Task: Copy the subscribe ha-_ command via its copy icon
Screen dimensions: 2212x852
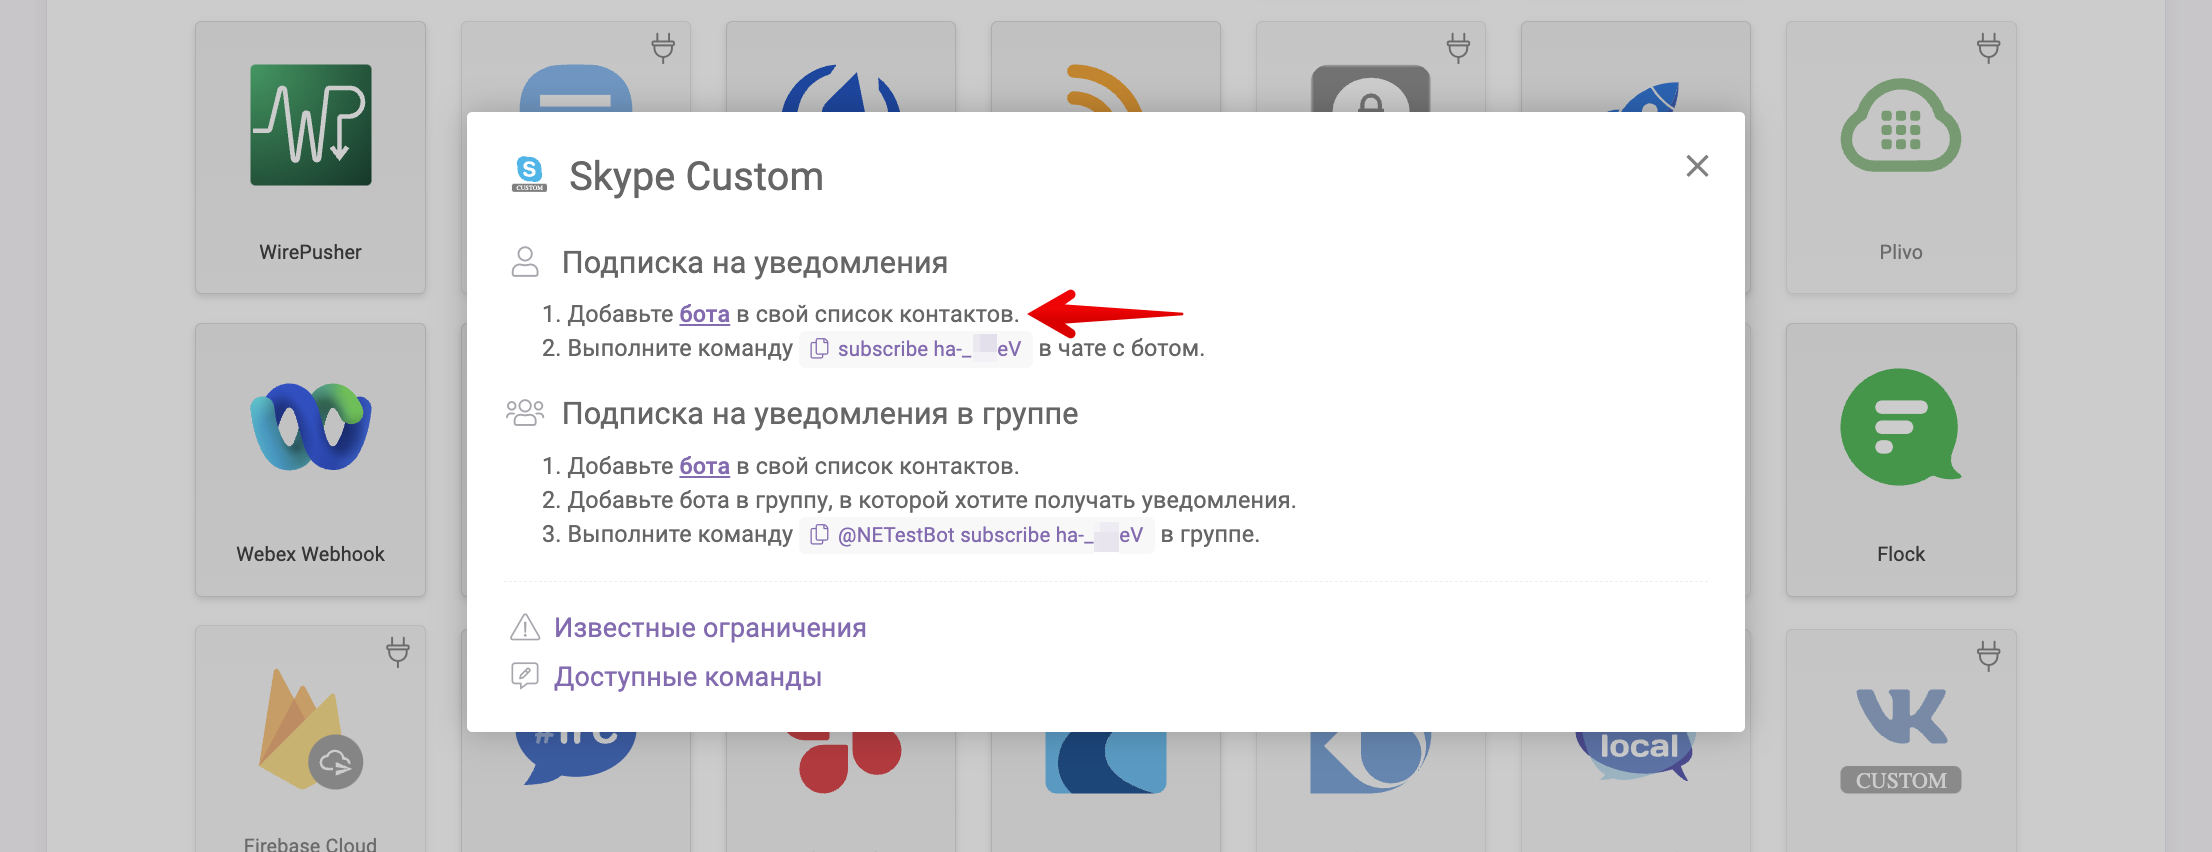Action: click(819, 348)
